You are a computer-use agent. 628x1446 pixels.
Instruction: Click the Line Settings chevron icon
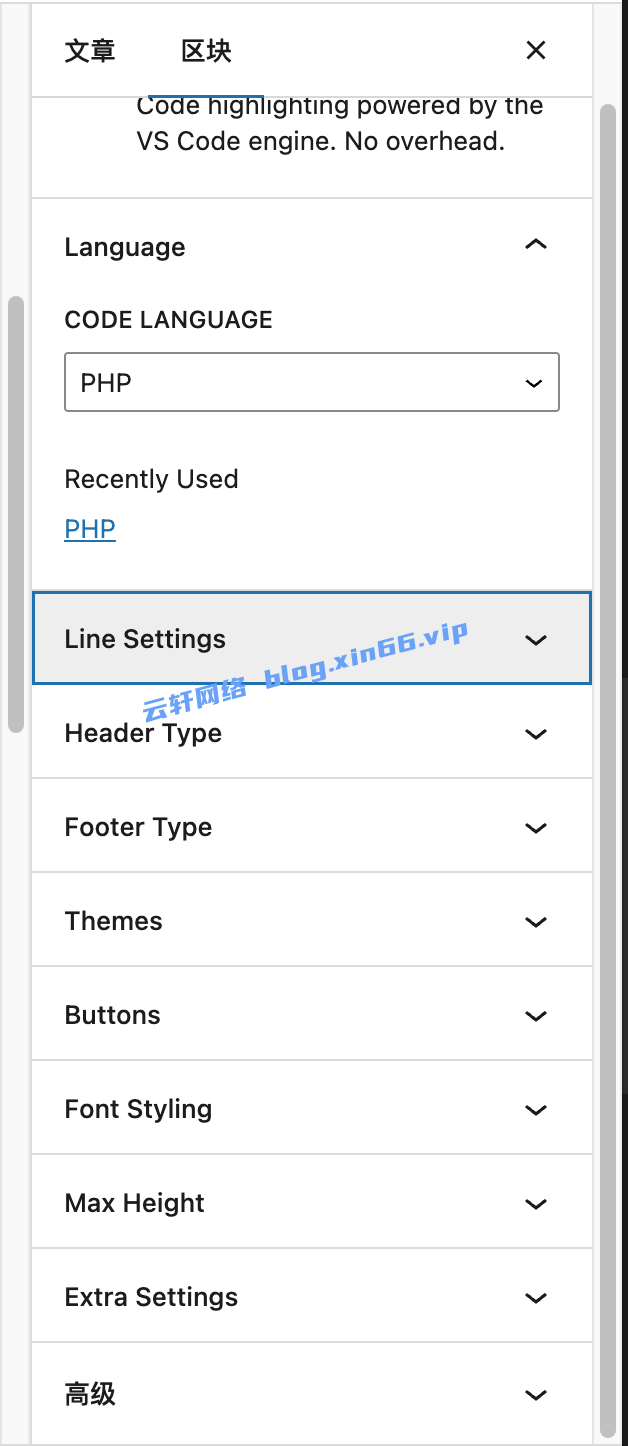536,640
